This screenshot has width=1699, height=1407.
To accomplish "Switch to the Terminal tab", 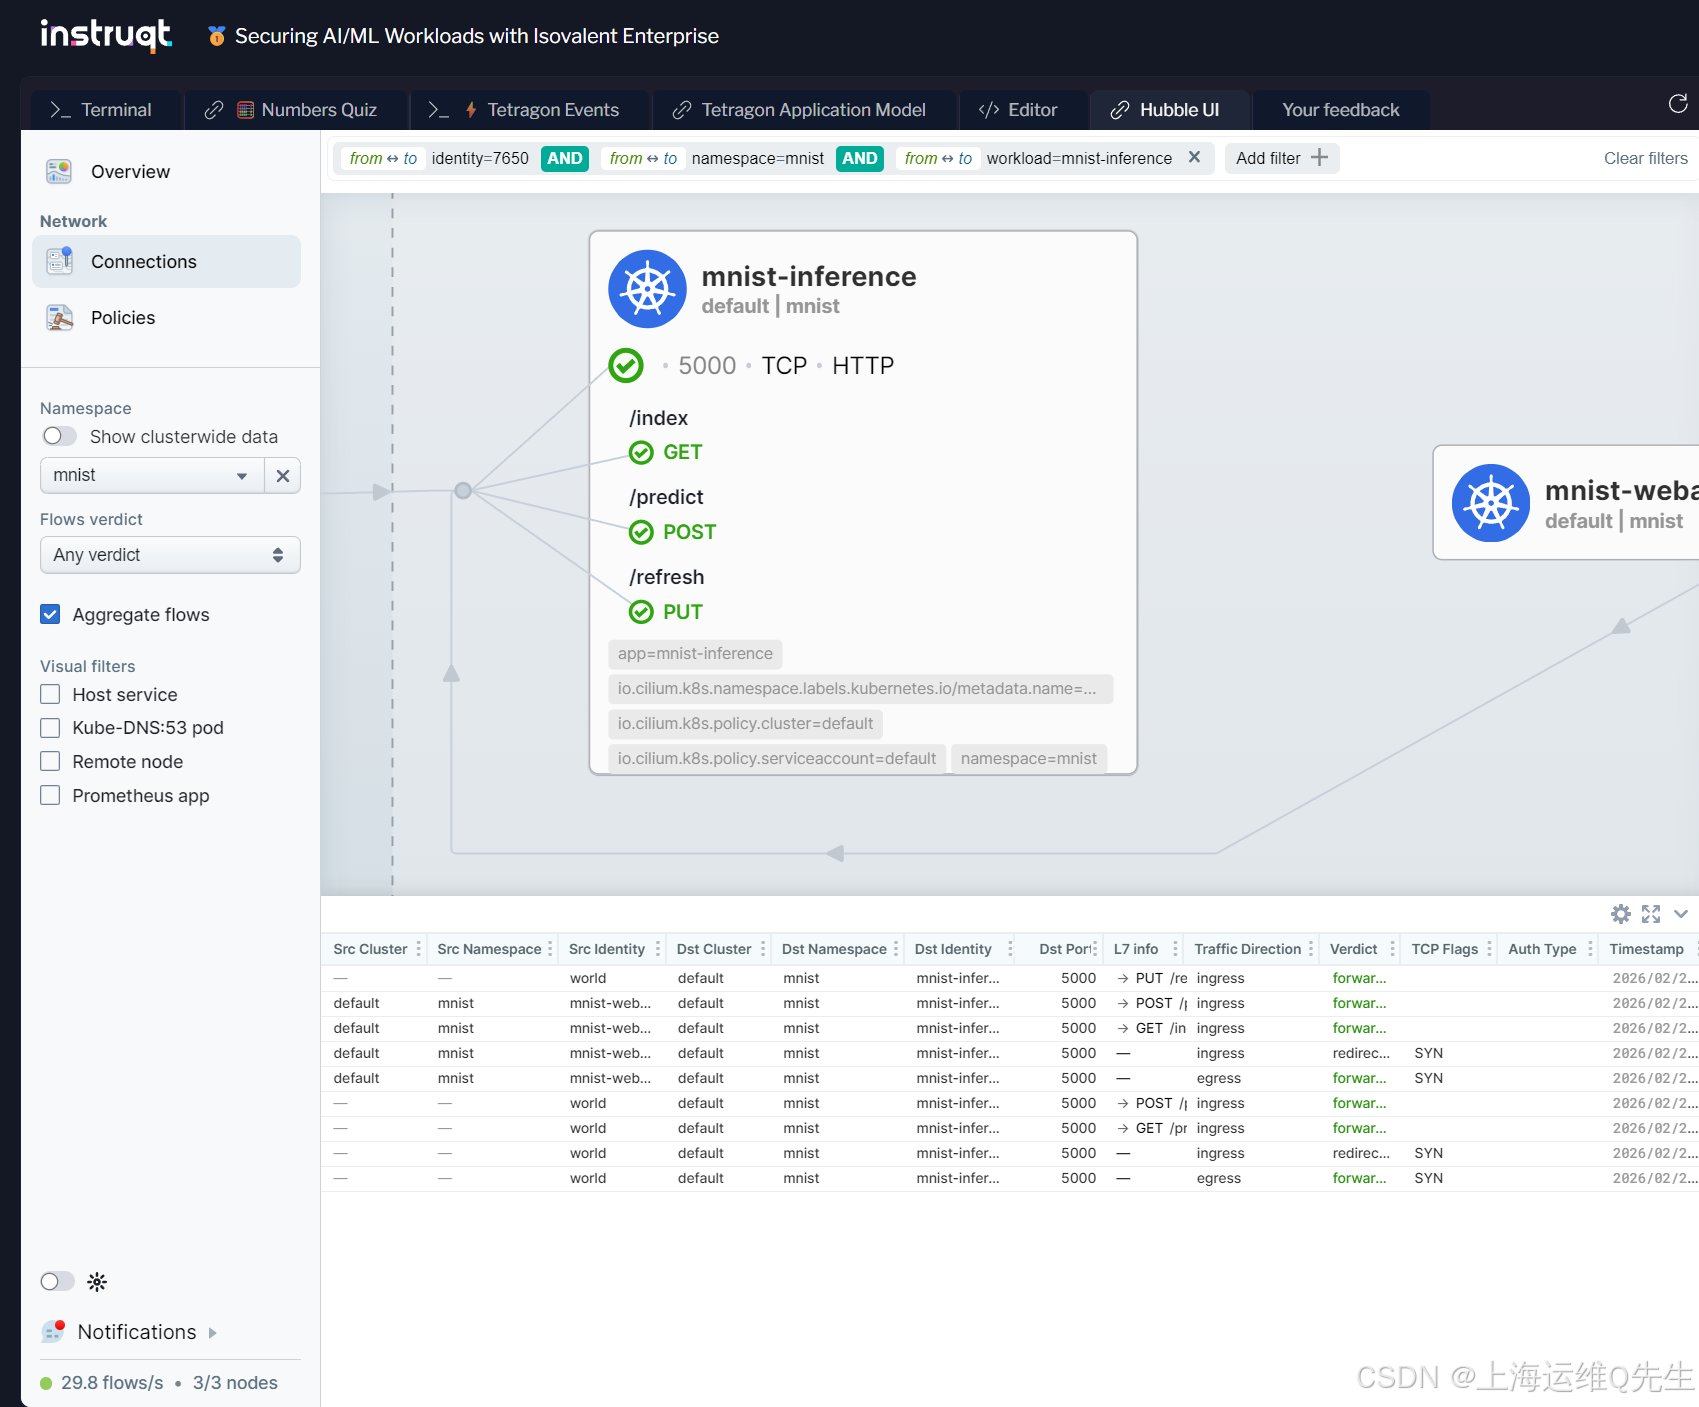I will coord(102,110).
